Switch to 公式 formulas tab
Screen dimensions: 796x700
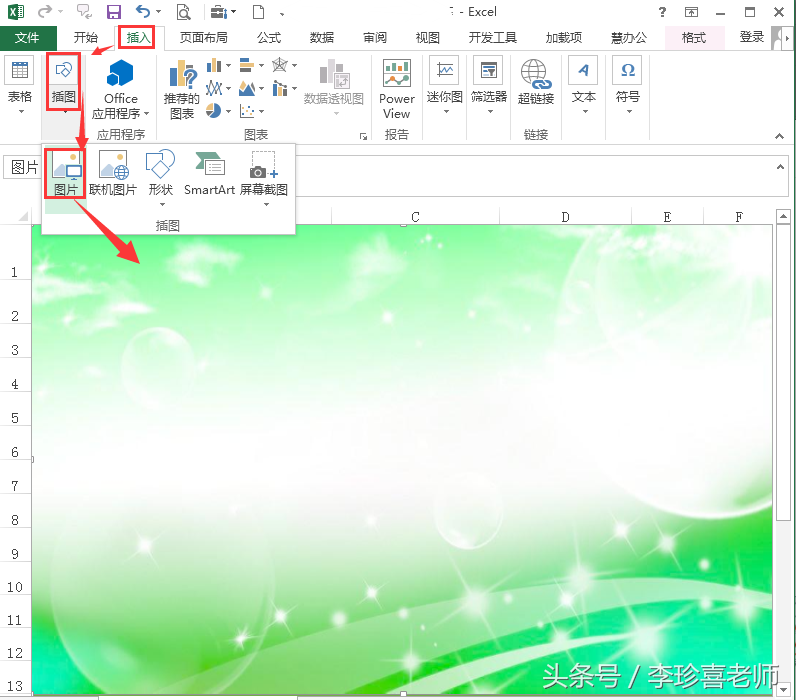(269, 38)
